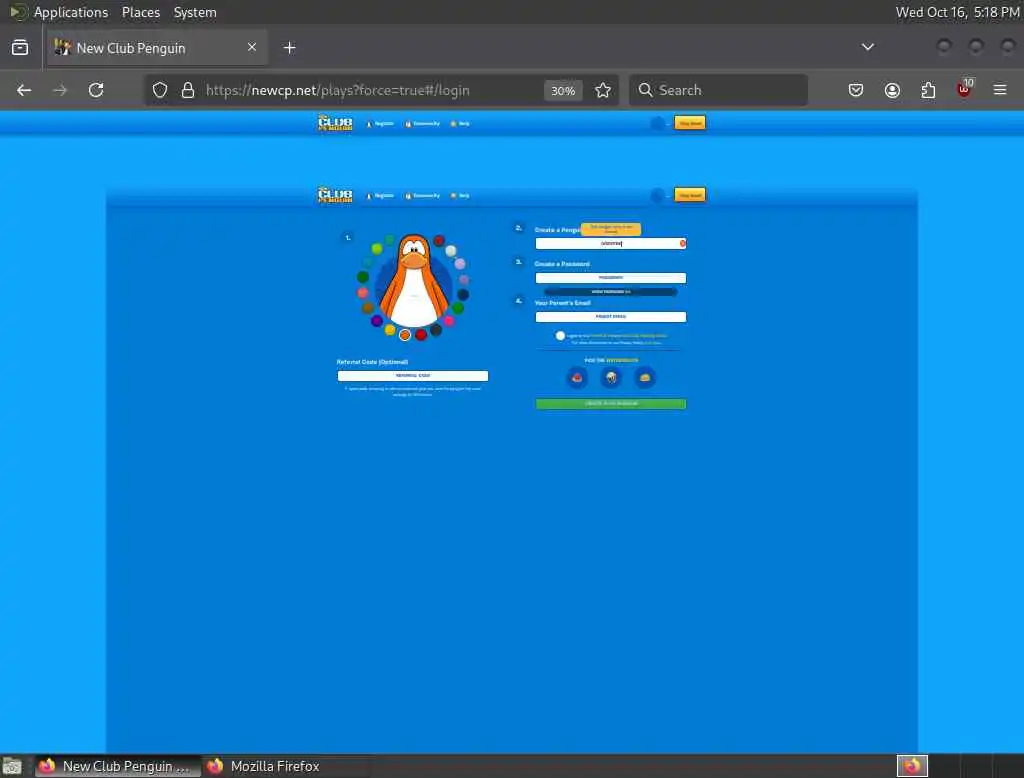Choose the pink penguin color

pyautogui.click(x=449, y=321)
